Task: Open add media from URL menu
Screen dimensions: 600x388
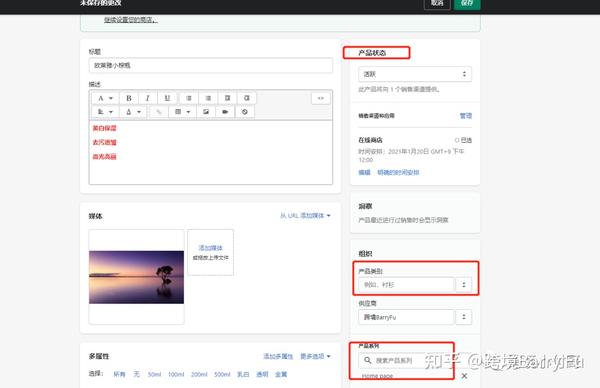Action: (x=305, y=216)
